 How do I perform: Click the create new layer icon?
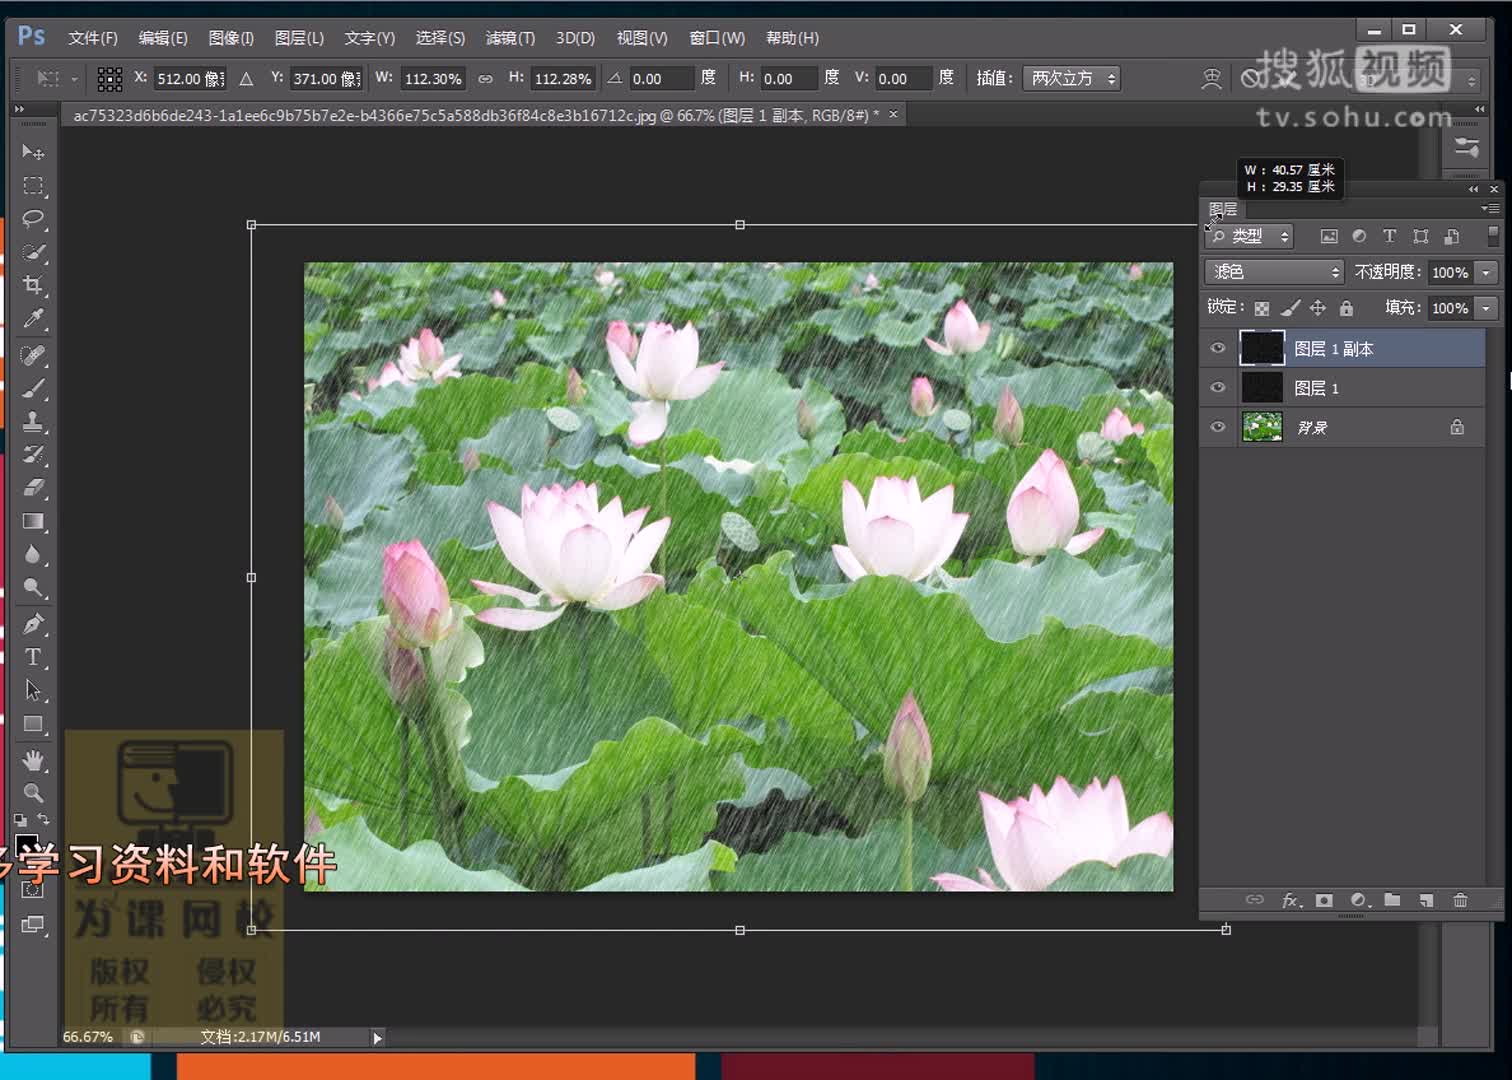(1426, 900)
